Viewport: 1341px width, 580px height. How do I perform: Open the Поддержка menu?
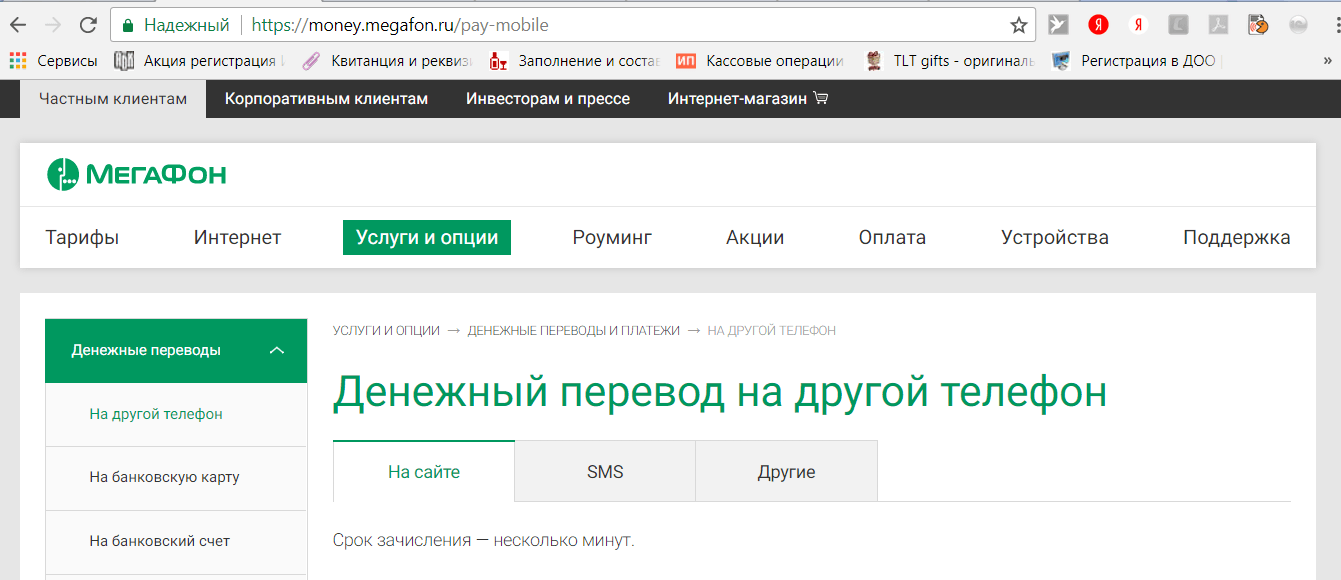click(x=1237, y=238)
